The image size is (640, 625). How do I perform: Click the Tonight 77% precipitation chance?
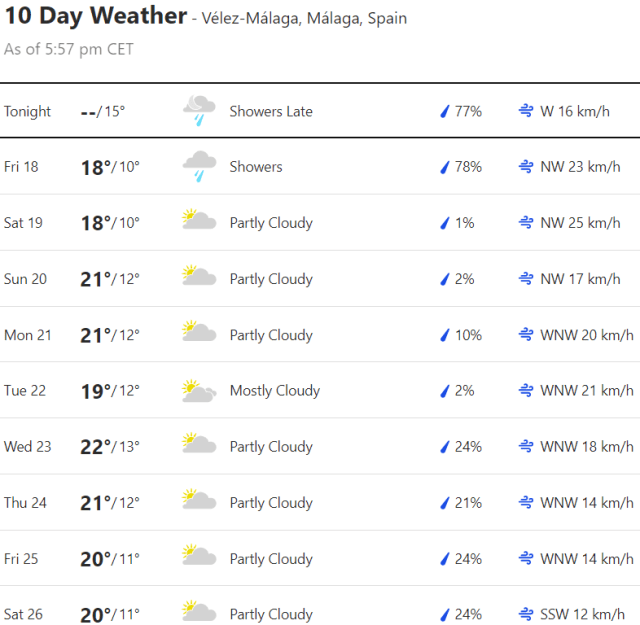467,111
